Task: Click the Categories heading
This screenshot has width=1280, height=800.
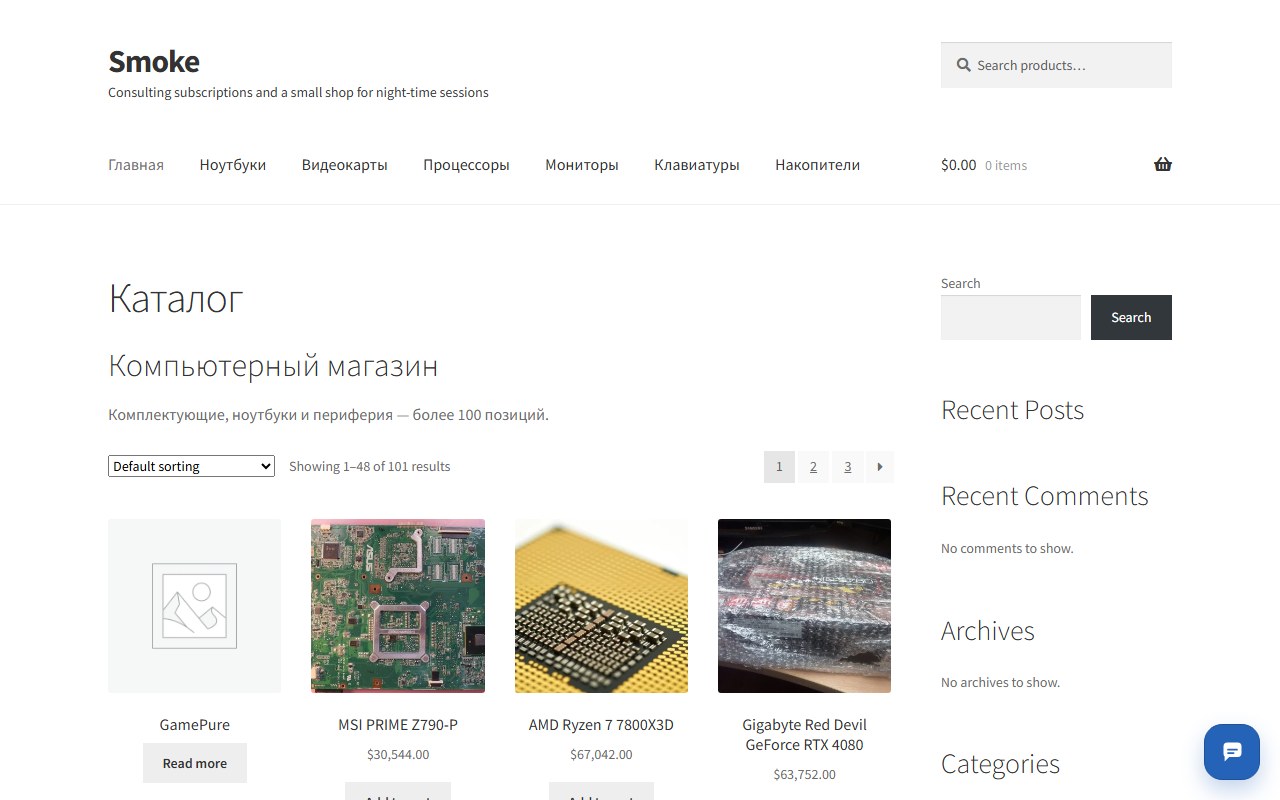Action: [1000, 764]
